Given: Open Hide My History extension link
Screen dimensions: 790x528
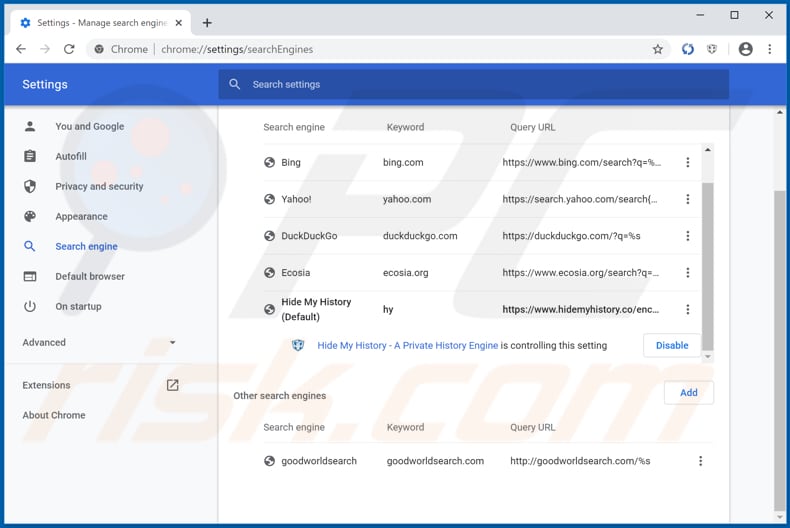Looking at the screenshot, I should tap(407, 345).
